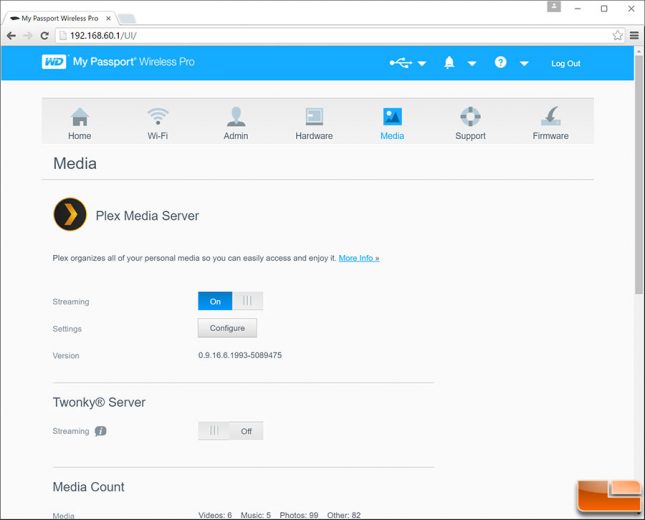Open the Admin user icon
Viewport: 645px width, 520px height.
tap(236, 117)
